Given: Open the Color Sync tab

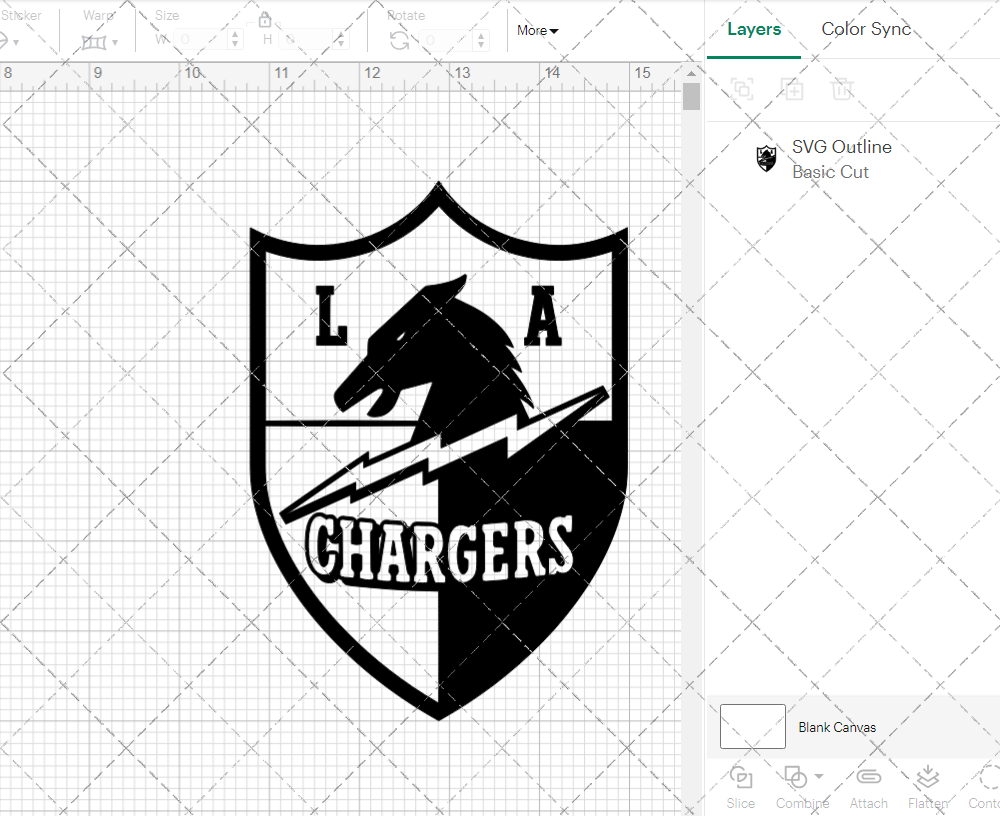Looking at the screenshot, I should point(866,29).
